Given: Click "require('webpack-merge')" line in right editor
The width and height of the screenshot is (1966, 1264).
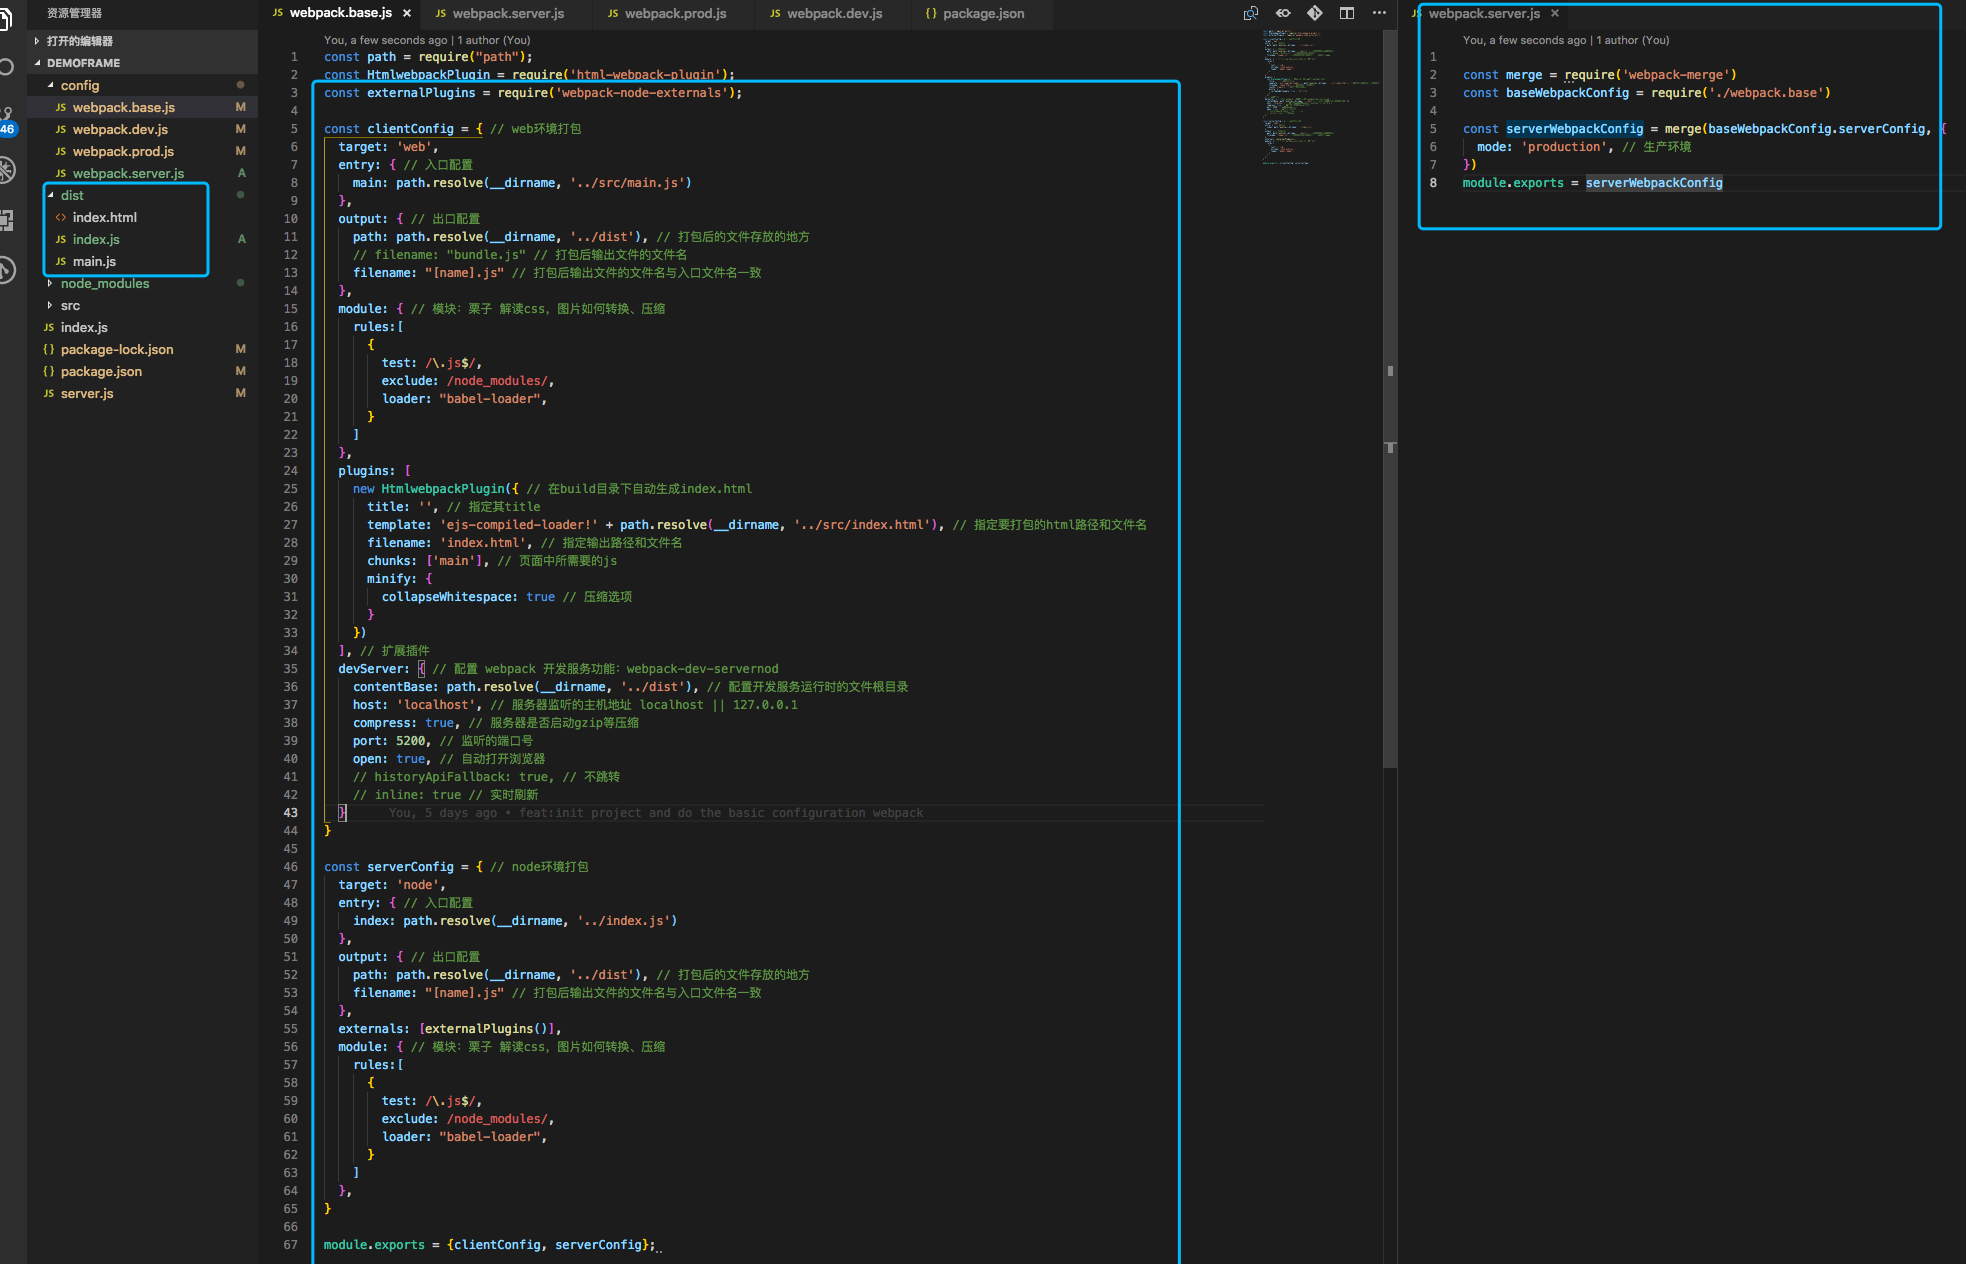Looking at the screenshot, I should point(1599,75).
